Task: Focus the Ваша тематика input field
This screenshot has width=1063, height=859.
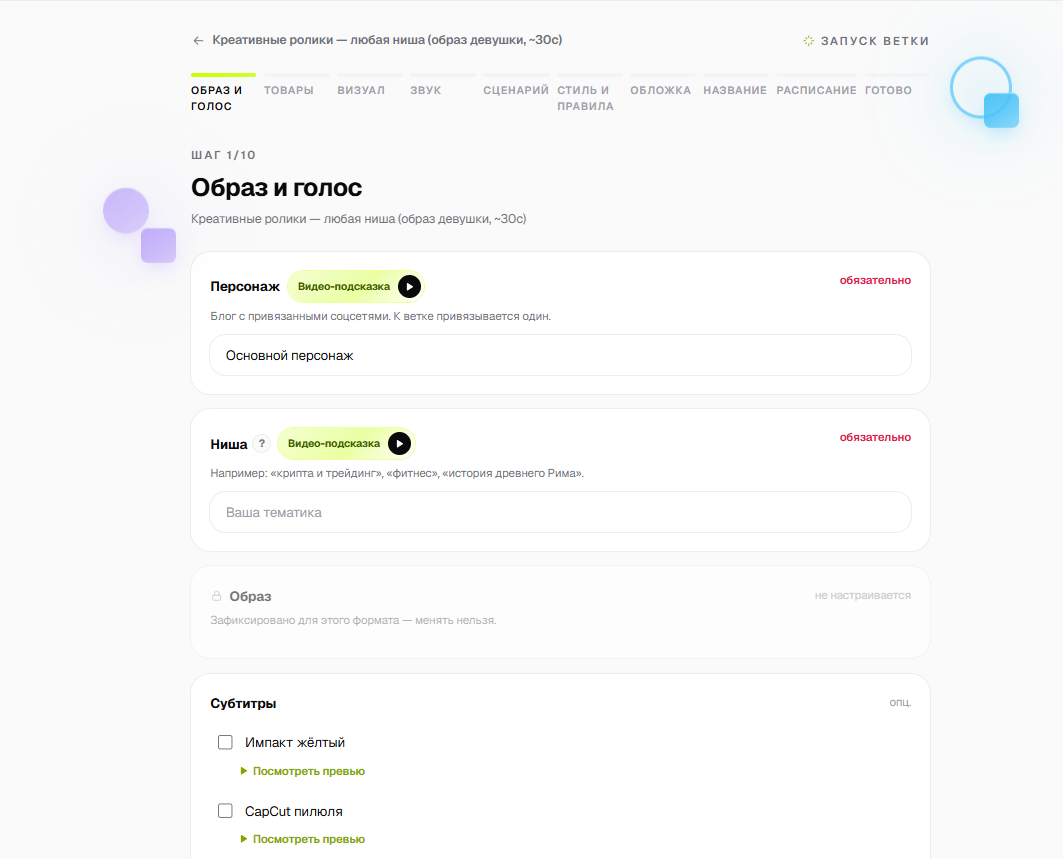Action: pos(560,513)
